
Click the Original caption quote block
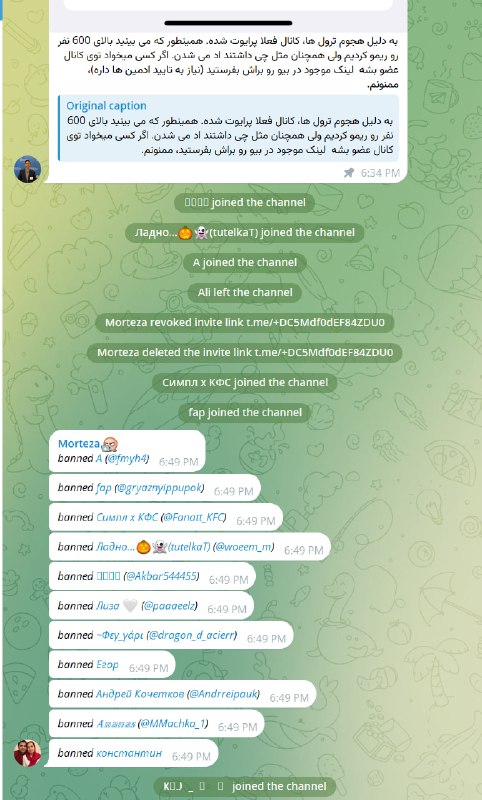point(229,128)
